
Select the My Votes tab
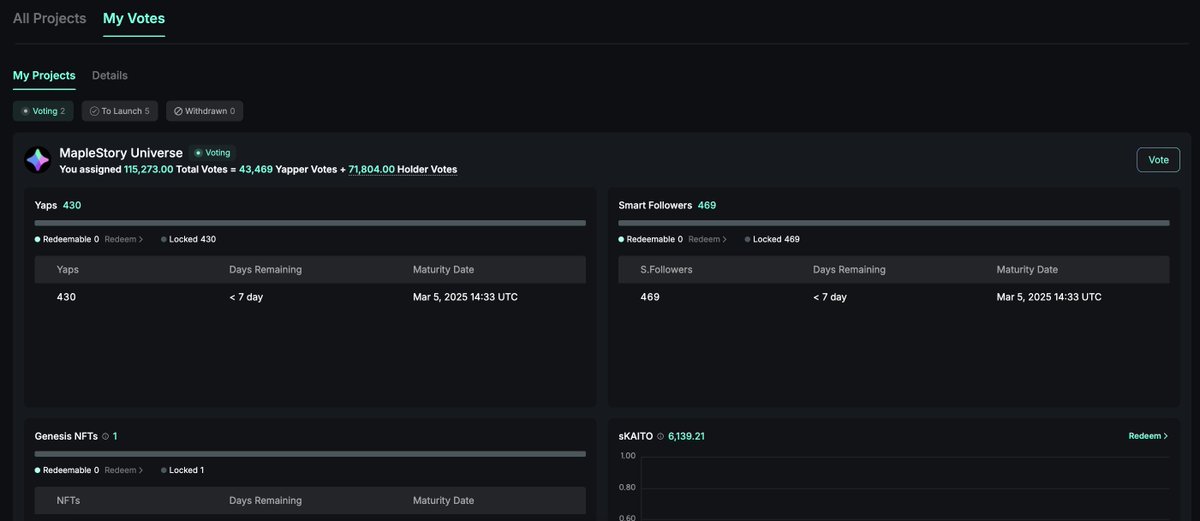pos(134,18)
